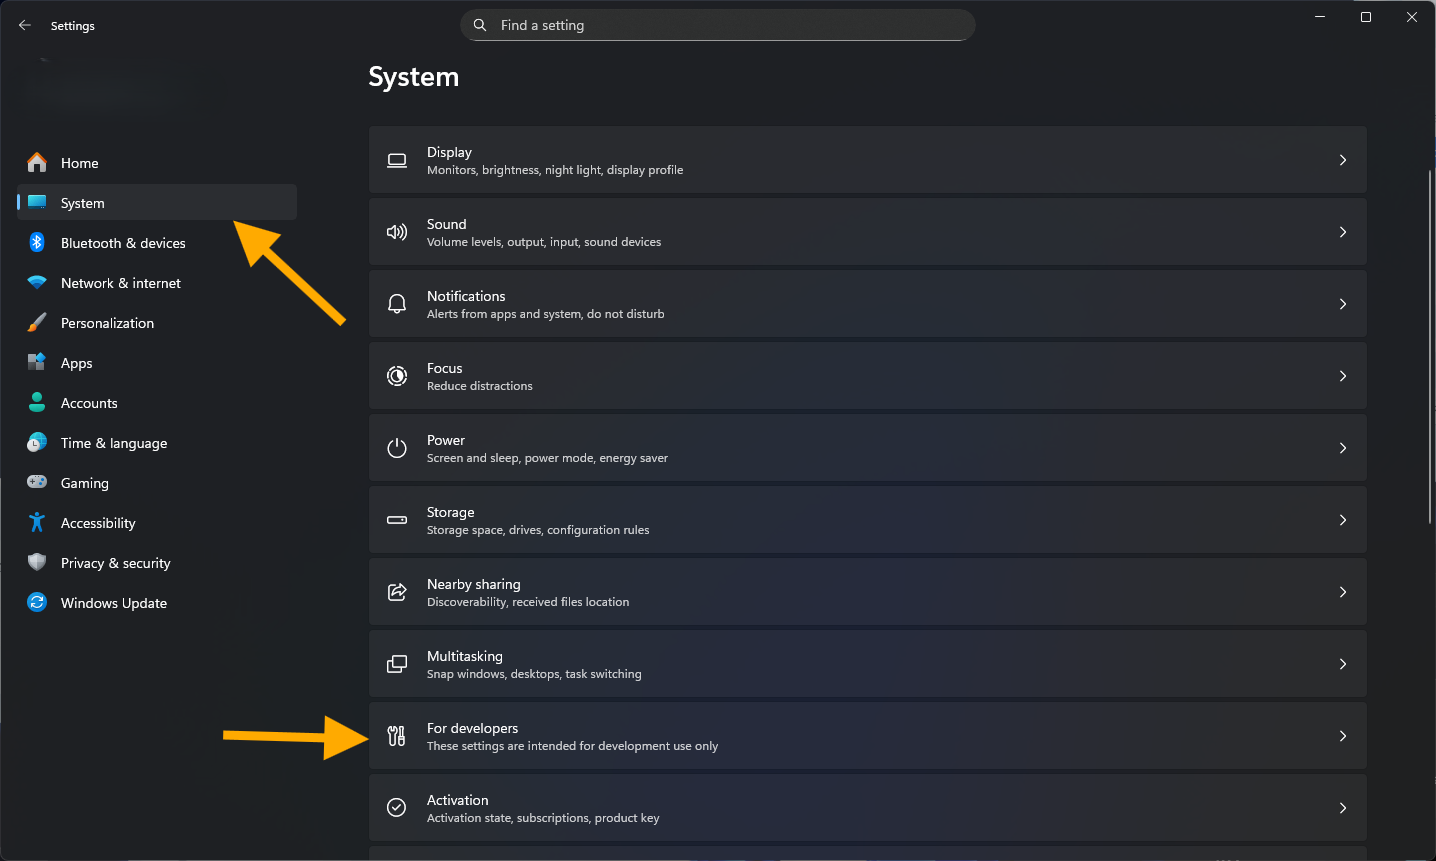Select the Storage drive icon

[396, 519]
